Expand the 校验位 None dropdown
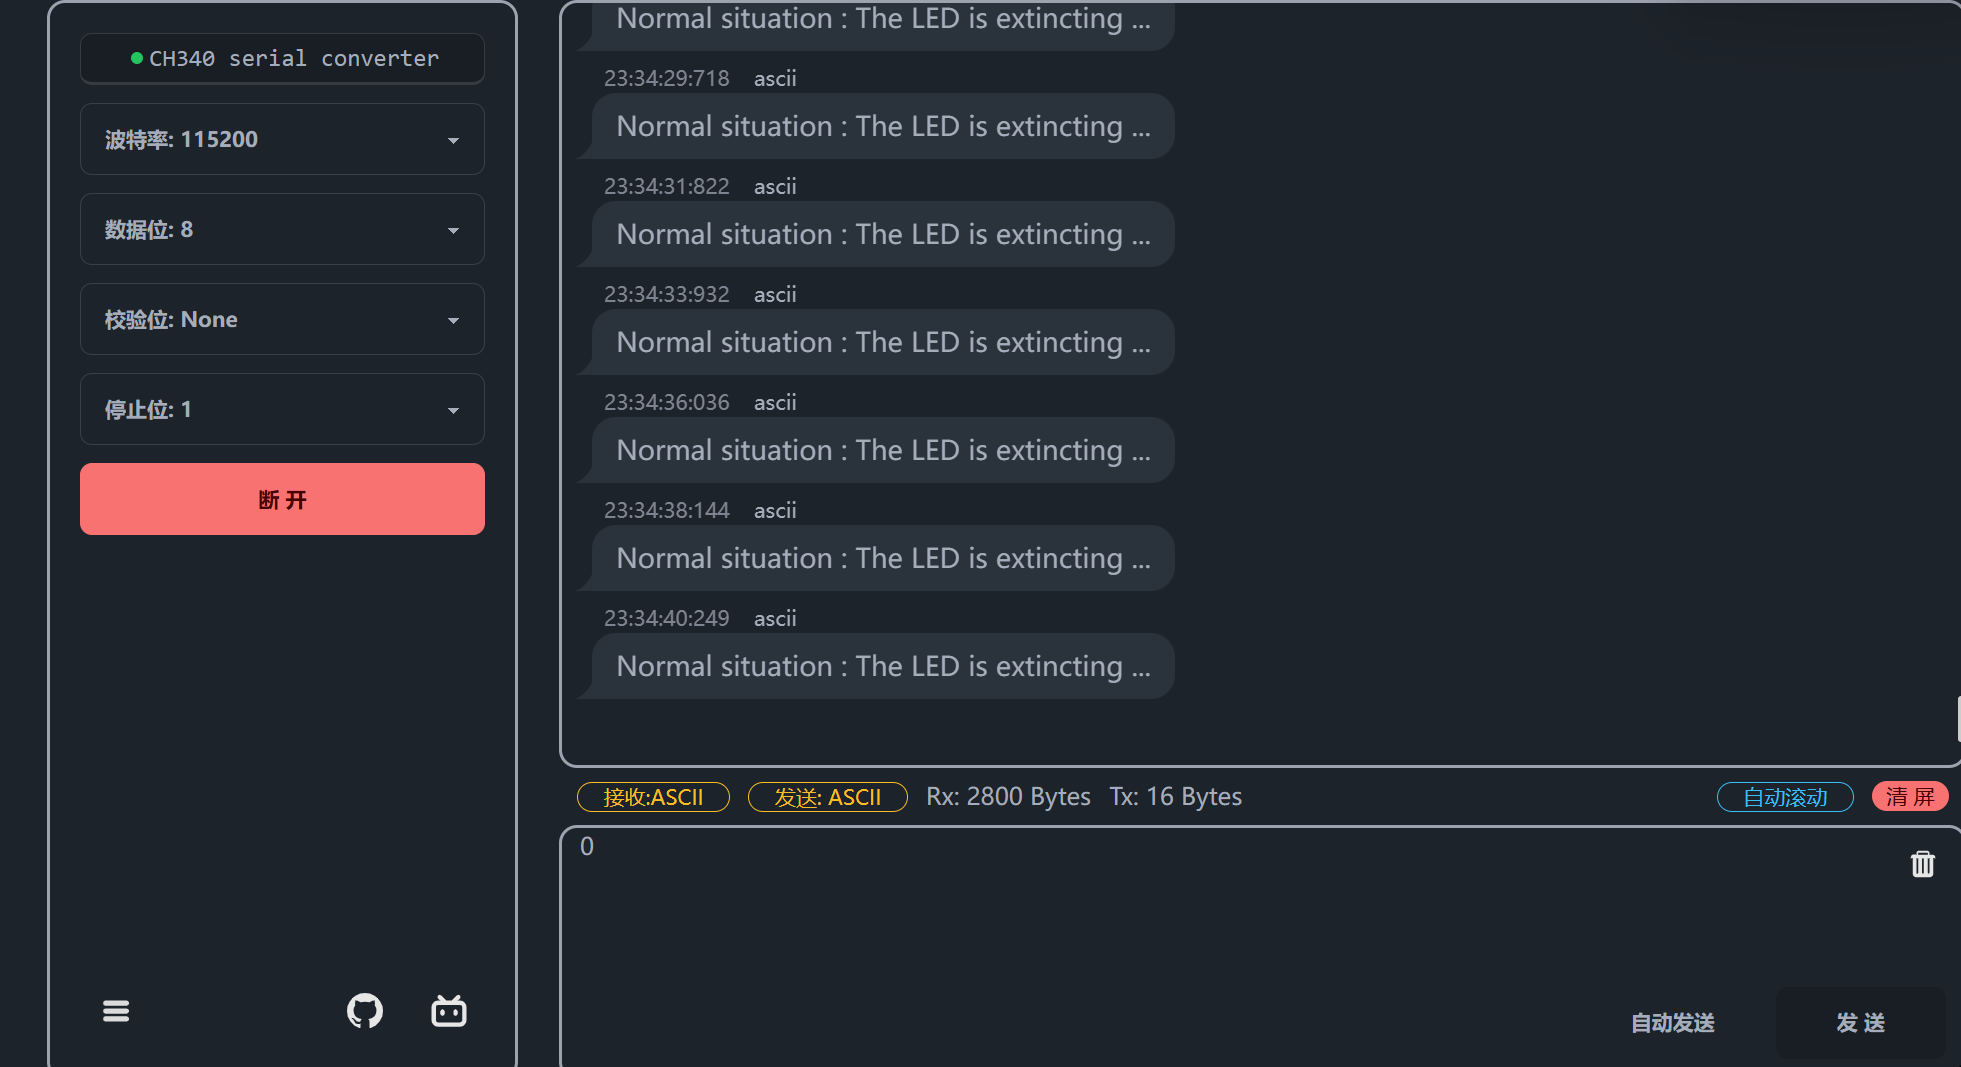Screen dimensions: 1961x1067 tap(282, 319)
